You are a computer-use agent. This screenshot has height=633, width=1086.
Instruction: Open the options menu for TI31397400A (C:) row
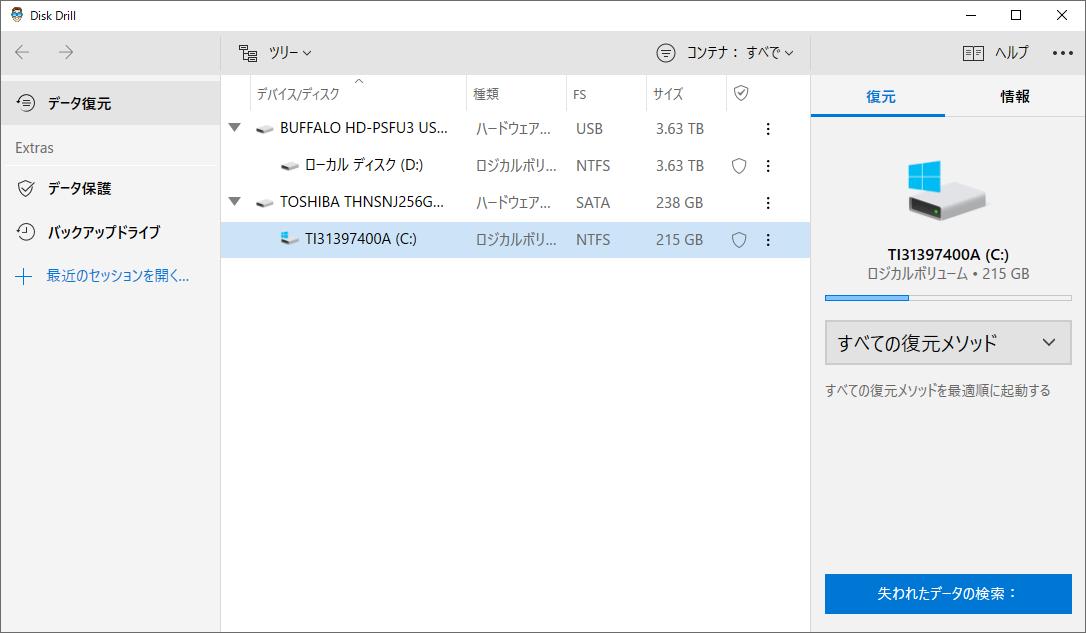click(767, 240)
